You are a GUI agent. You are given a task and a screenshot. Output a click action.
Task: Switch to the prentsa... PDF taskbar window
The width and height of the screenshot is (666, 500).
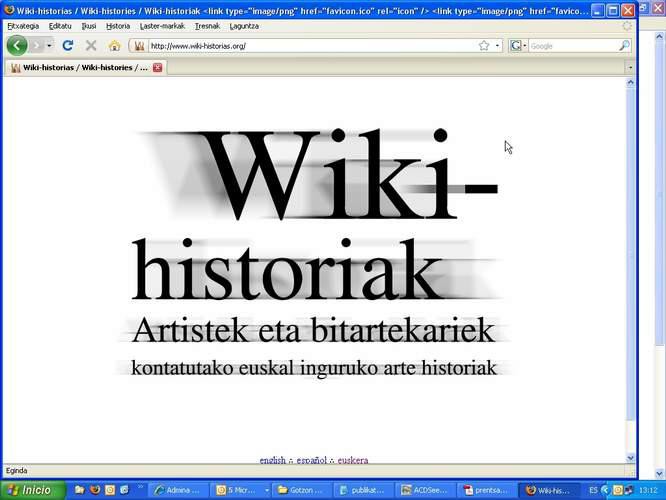488,490
